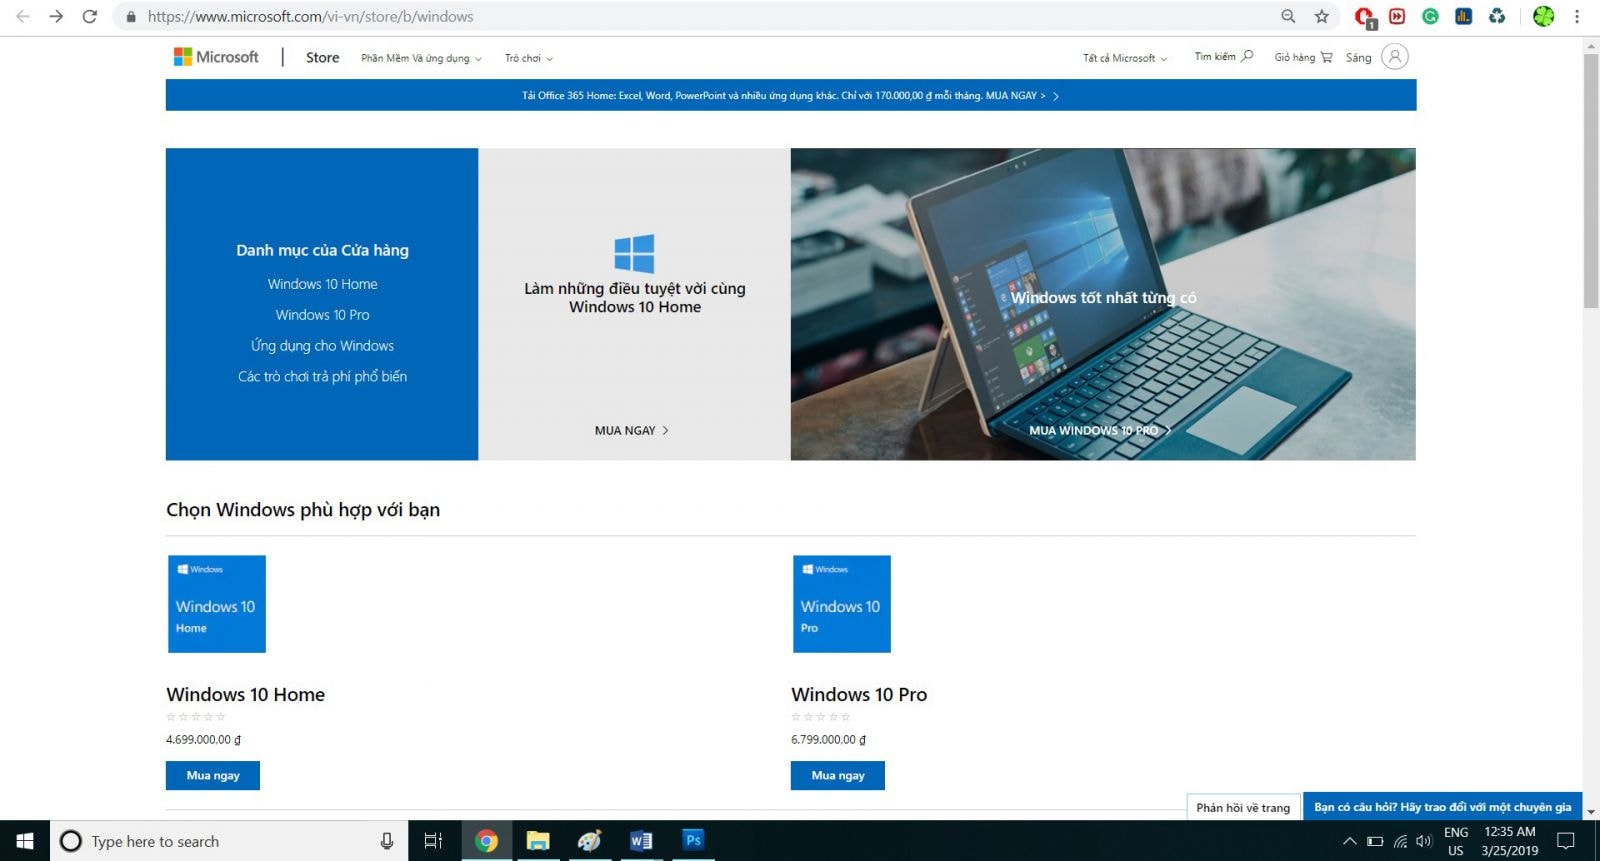This screenshot has width=1600, height=861.
Task: Open chat with expert banner
Action: pyautogui.click(x=1442, y=807)
